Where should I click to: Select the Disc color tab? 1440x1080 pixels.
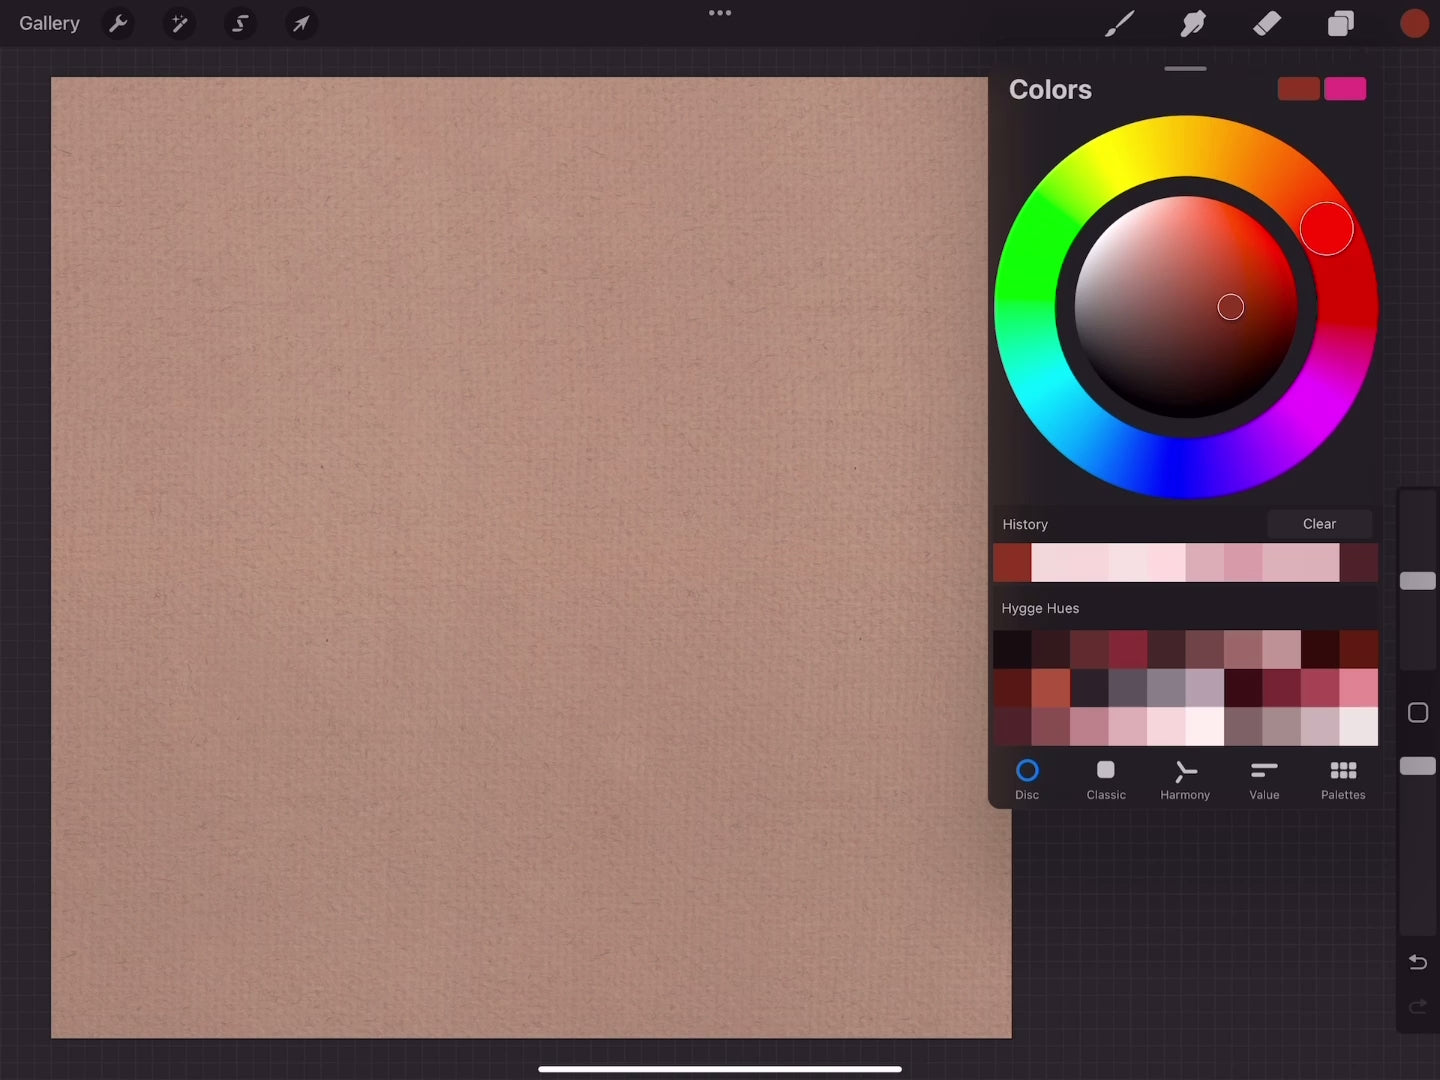pyautogui.click(x=1027, y=780)
